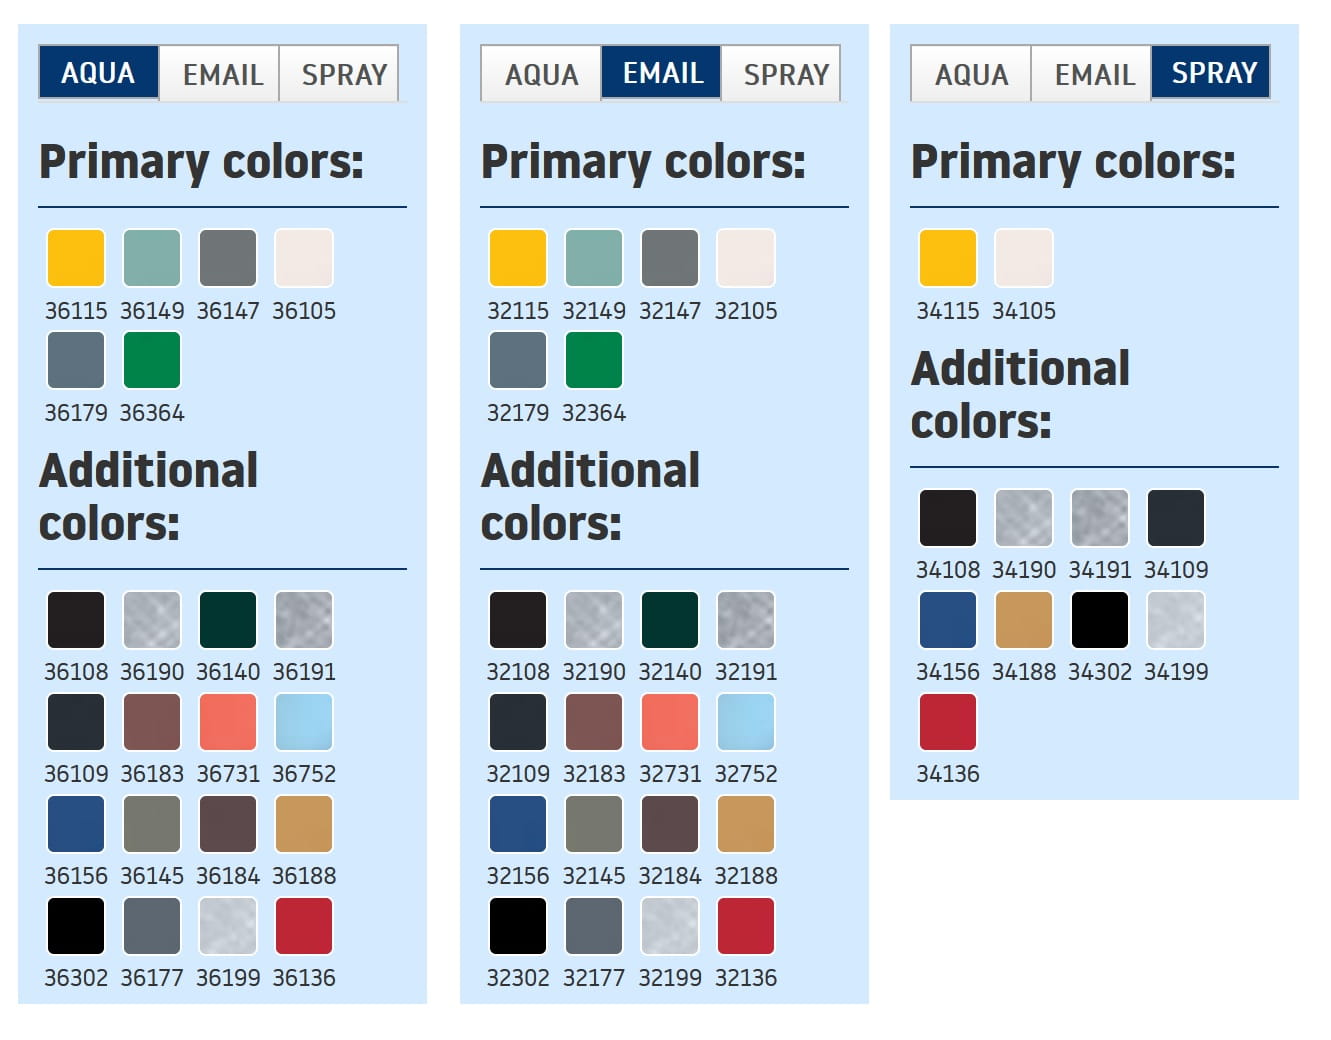Choose off-white swatch 34105
1331x1040 pixels.
coord(1024,258)
